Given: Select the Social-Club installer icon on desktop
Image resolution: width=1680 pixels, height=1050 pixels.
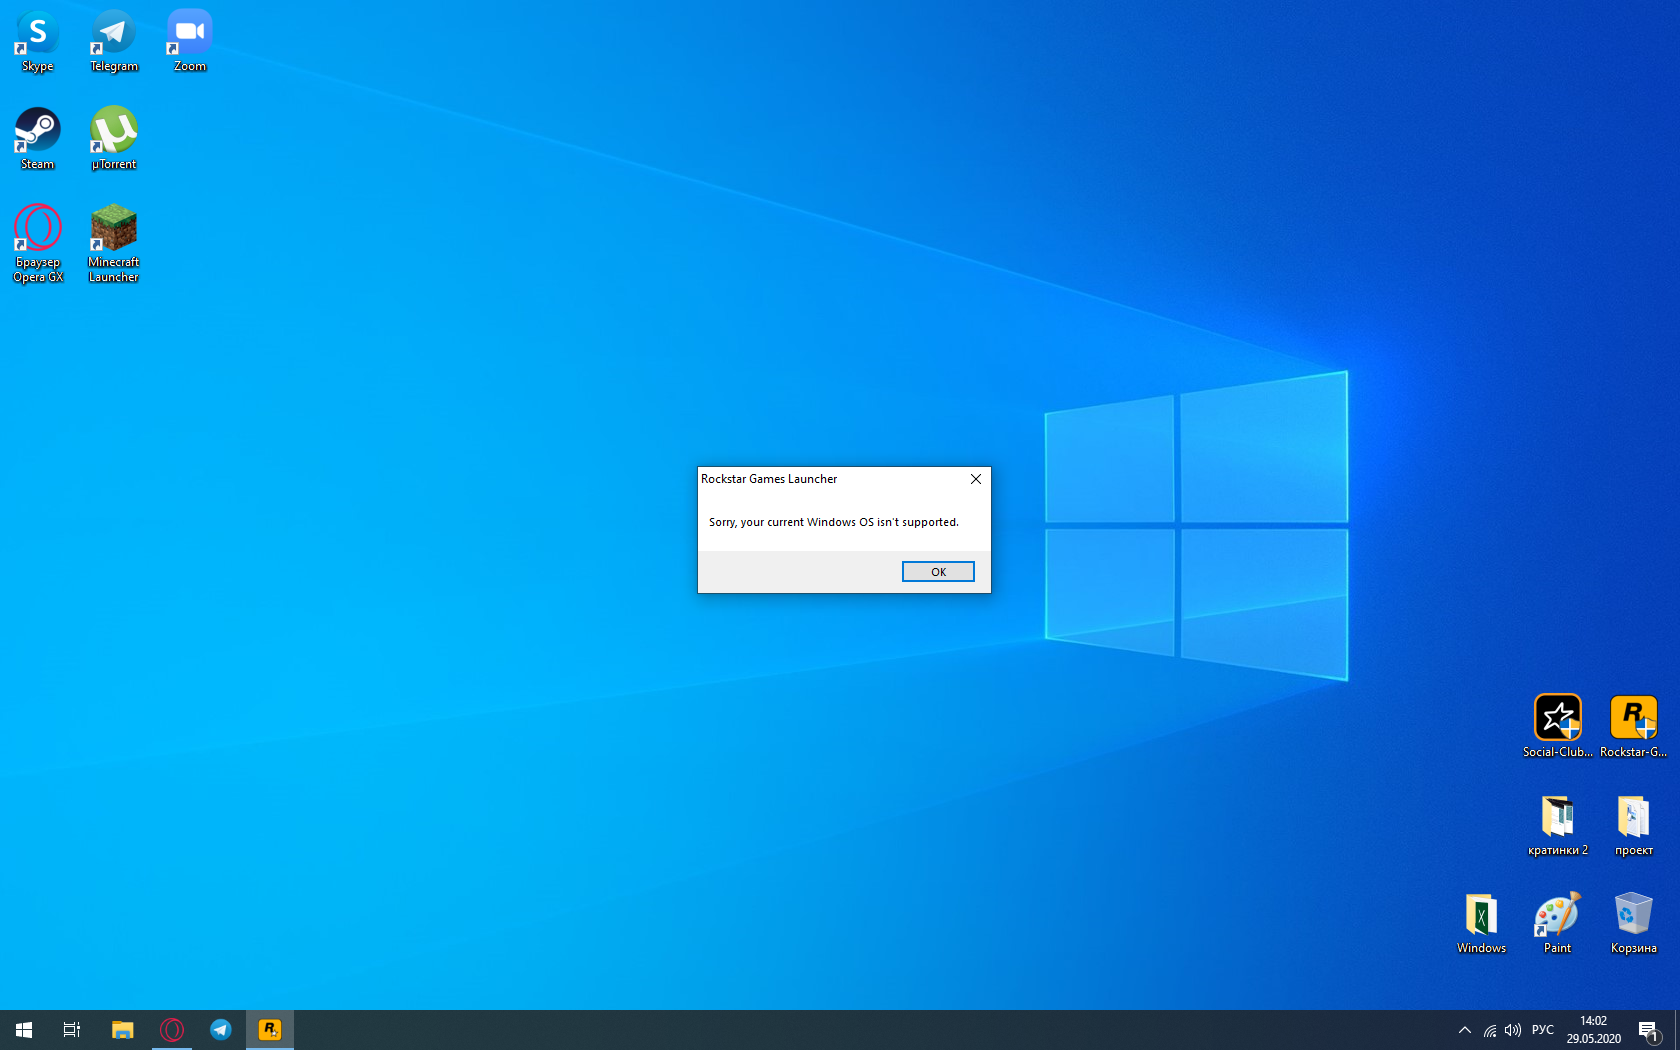Looking at the screenshot, I should tap(1558, 727).
